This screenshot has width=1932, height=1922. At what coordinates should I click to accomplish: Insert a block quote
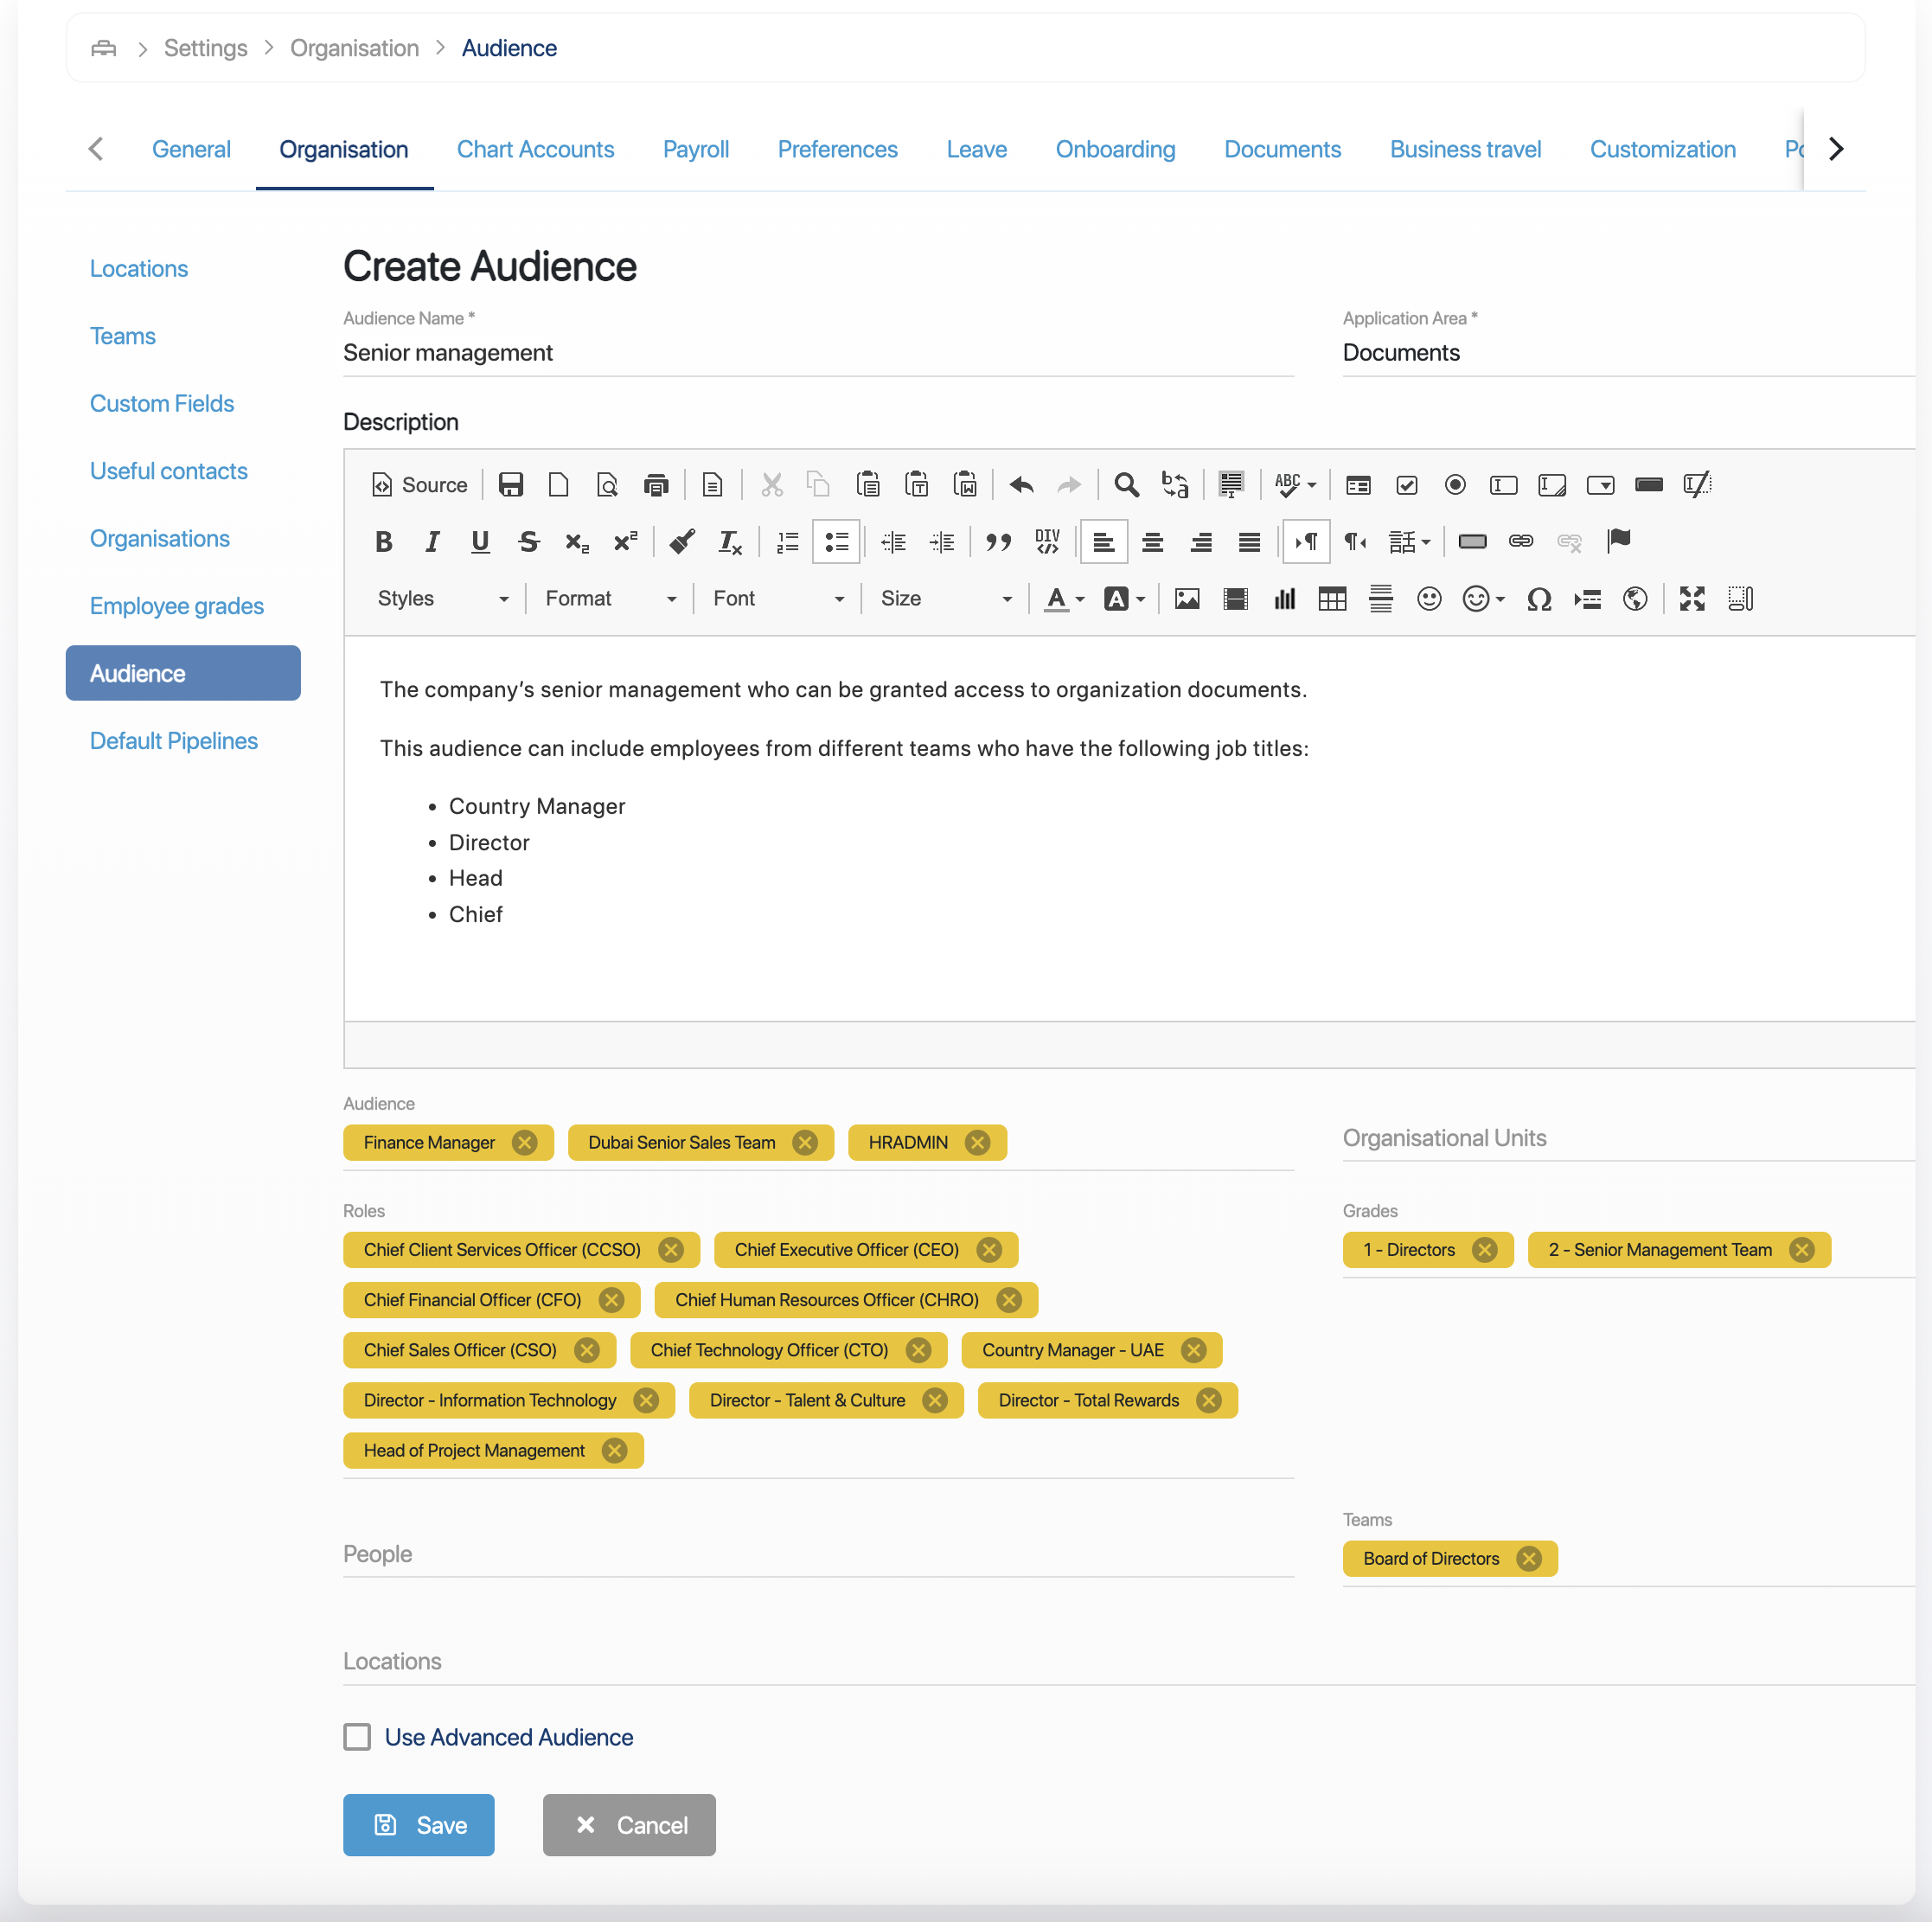(x=998, y=542)
